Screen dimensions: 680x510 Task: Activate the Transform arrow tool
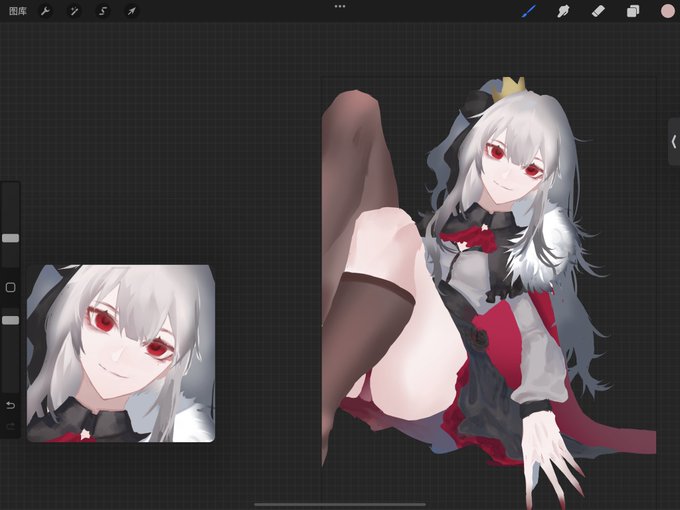pyautogui.click(x=131, y=11)
